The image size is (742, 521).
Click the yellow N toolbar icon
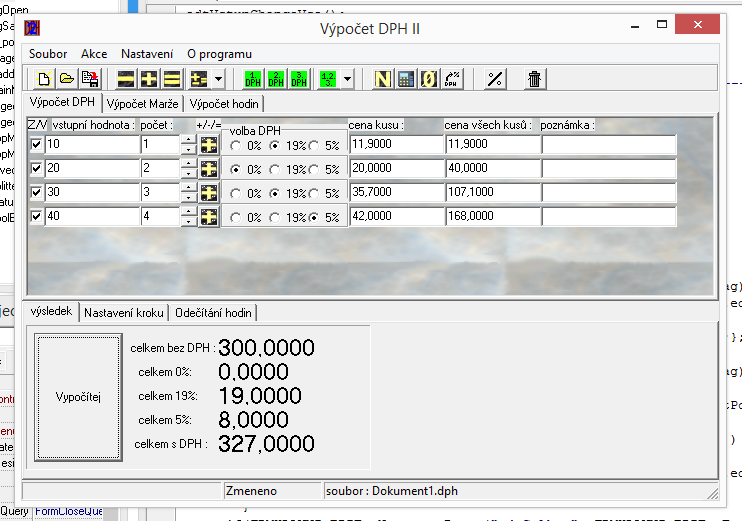(383, 79)
